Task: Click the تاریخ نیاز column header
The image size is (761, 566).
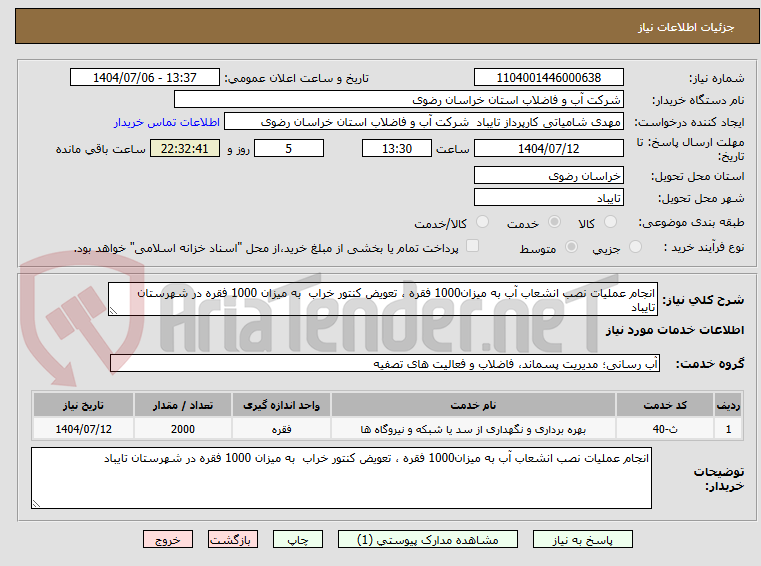Action: click(x=83, y=405)
